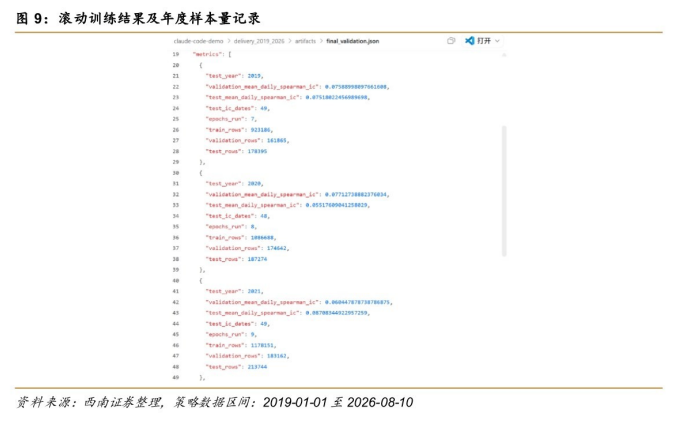Open the file with the 打开 button

[484, 41]
